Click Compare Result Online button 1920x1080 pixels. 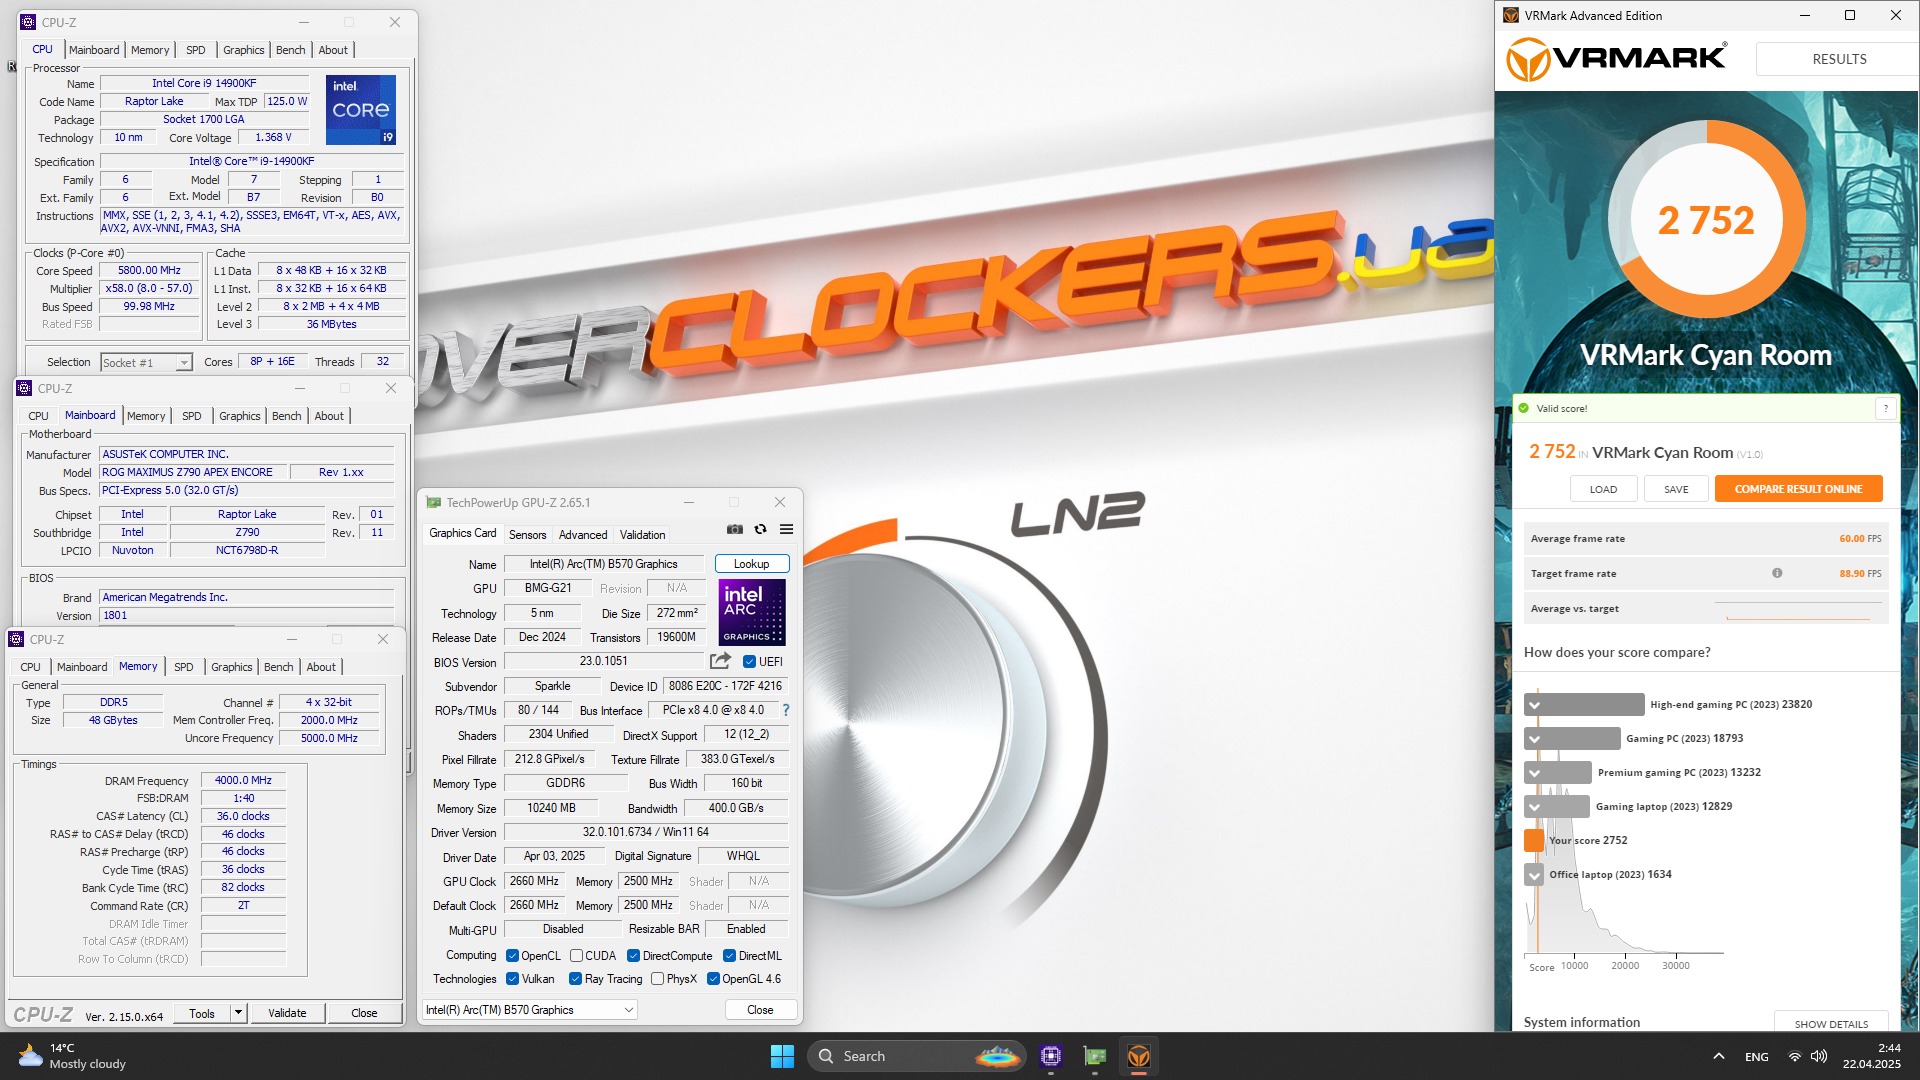1798,489
